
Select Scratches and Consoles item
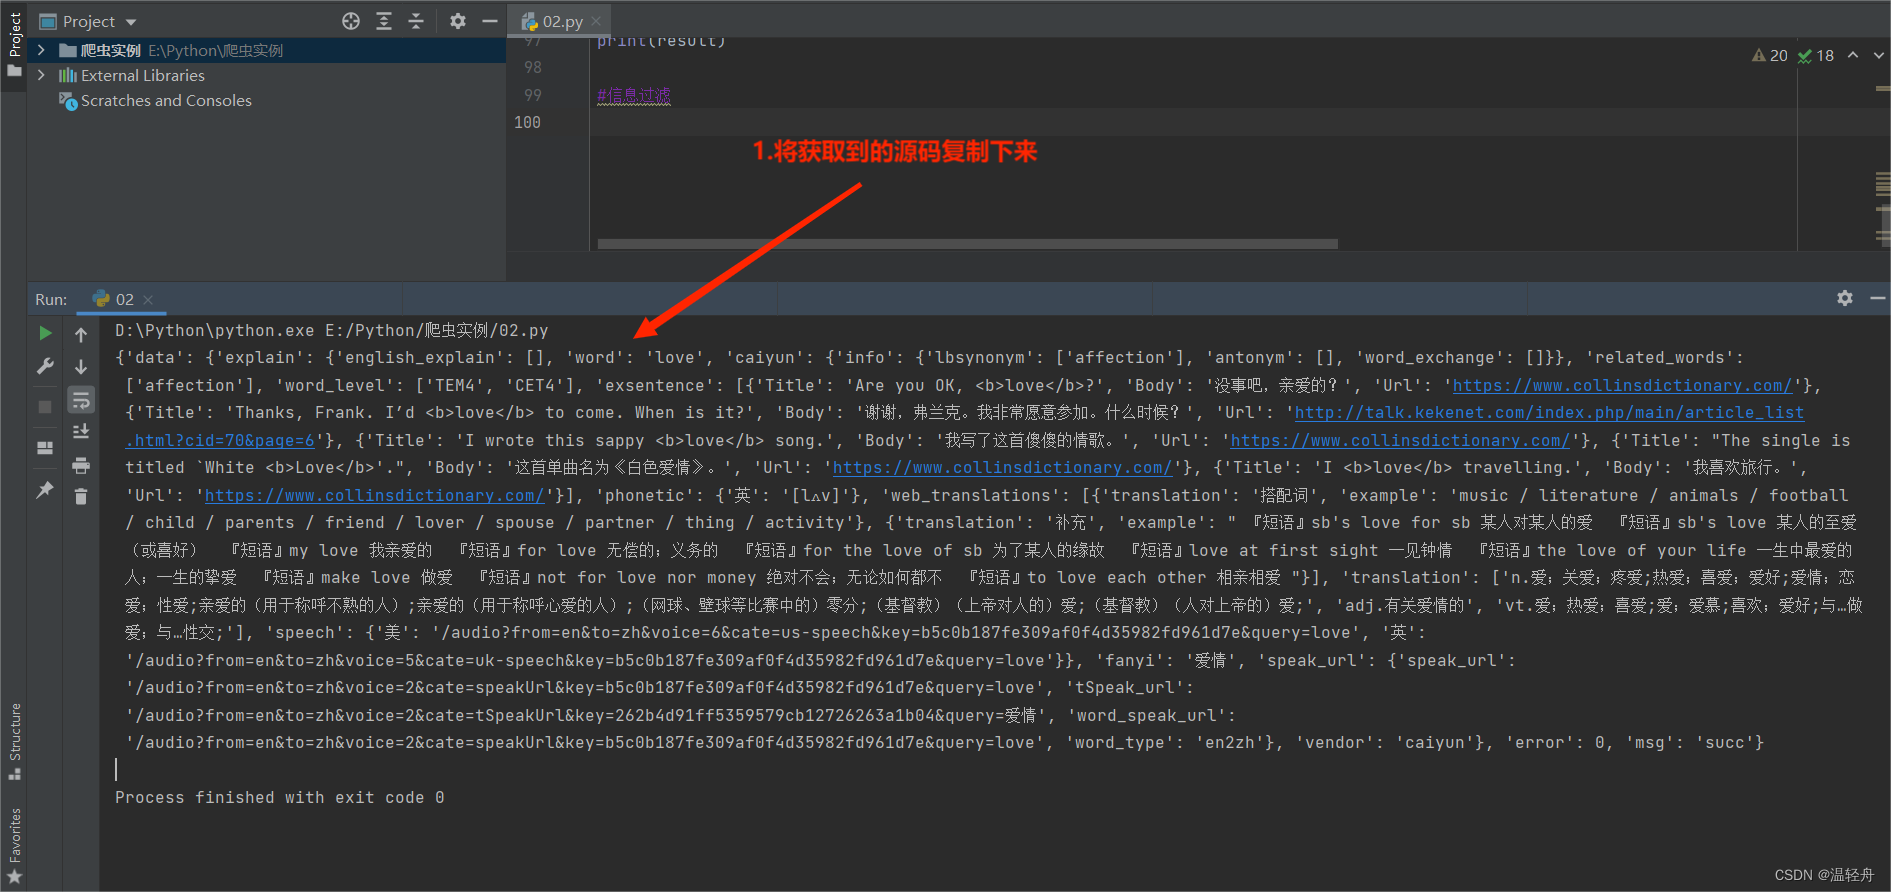166,100
